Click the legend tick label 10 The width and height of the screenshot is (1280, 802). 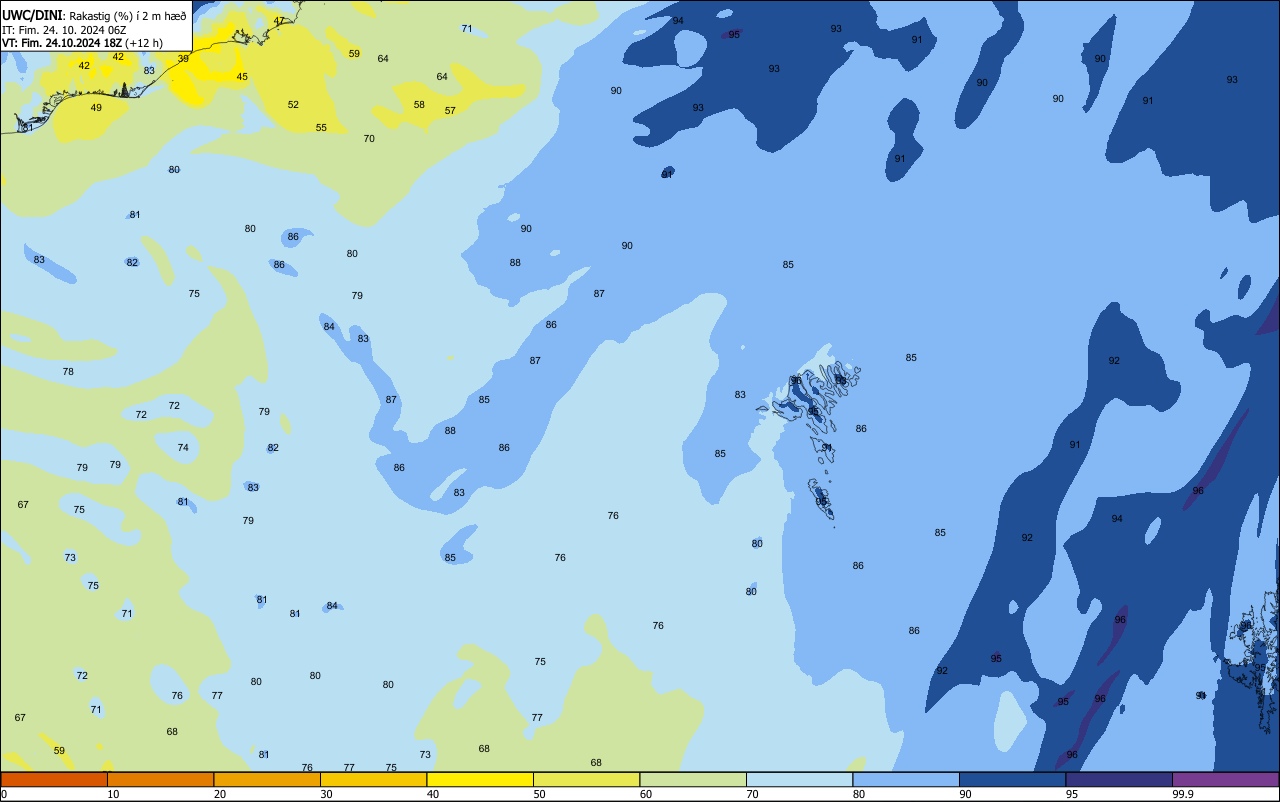coord(113,794)
